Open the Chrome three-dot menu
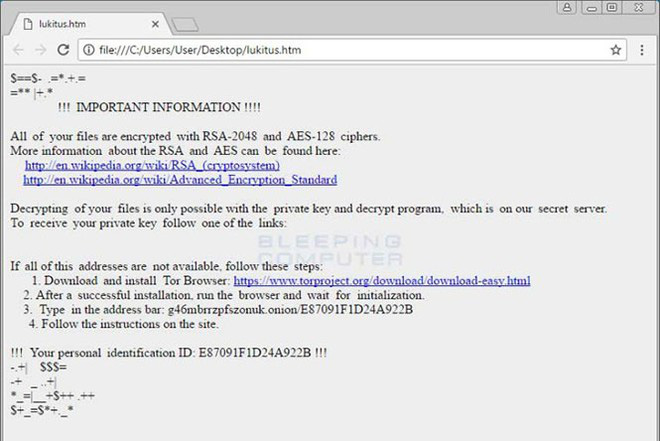660x441 pixels. (x=642, y=49)
